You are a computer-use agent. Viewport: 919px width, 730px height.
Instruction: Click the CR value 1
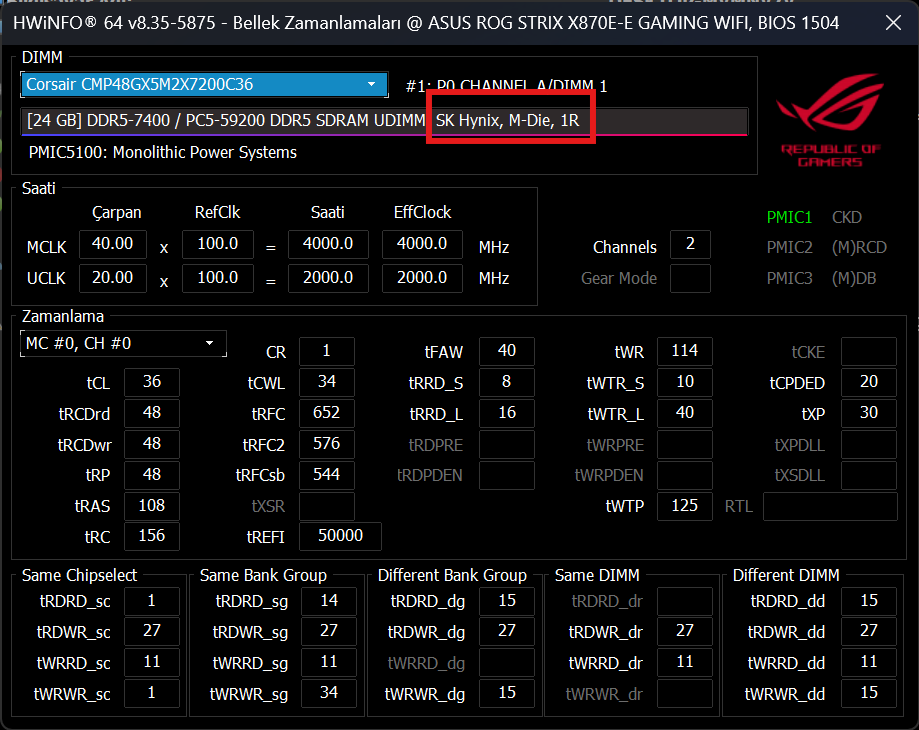pyautogui.click(x=326, y=351)
